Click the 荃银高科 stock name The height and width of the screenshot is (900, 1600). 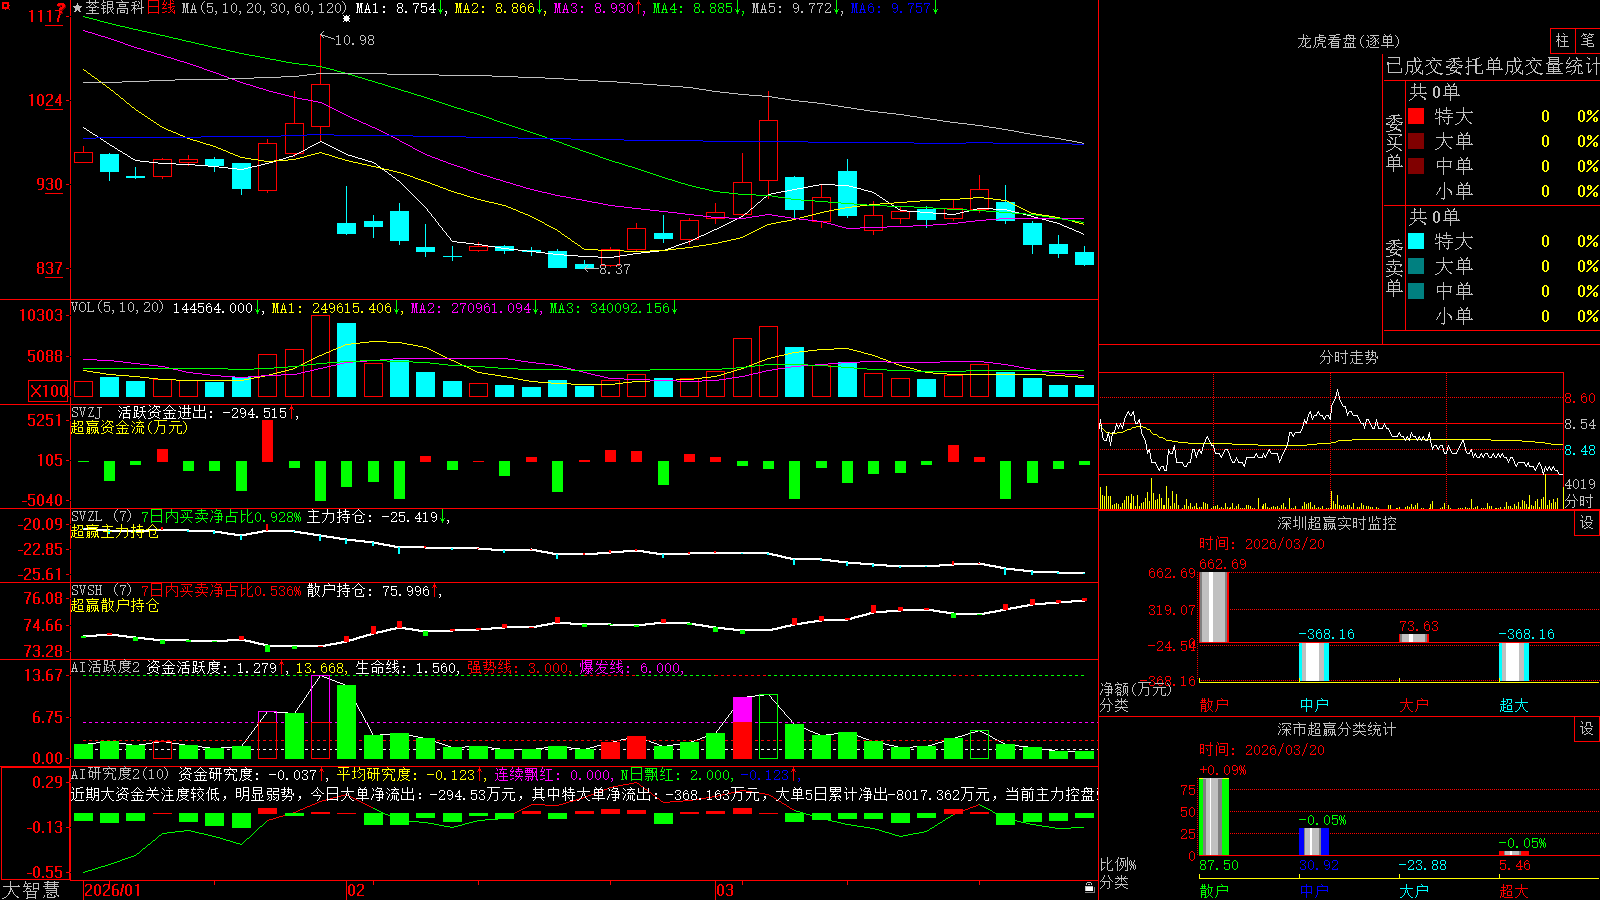[x=115, y=8]
